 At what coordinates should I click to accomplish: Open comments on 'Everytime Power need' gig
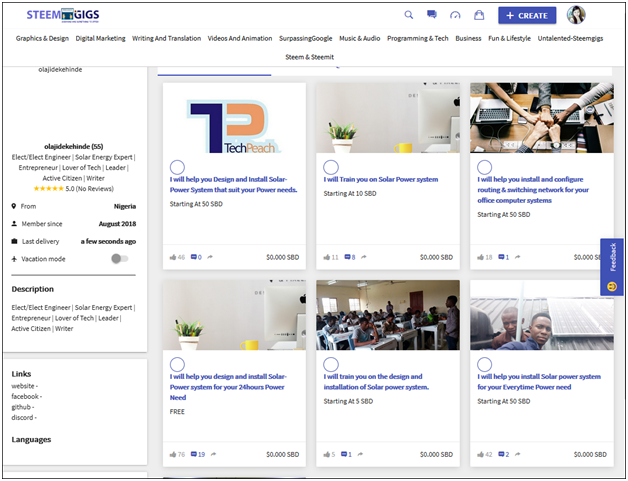504,454
